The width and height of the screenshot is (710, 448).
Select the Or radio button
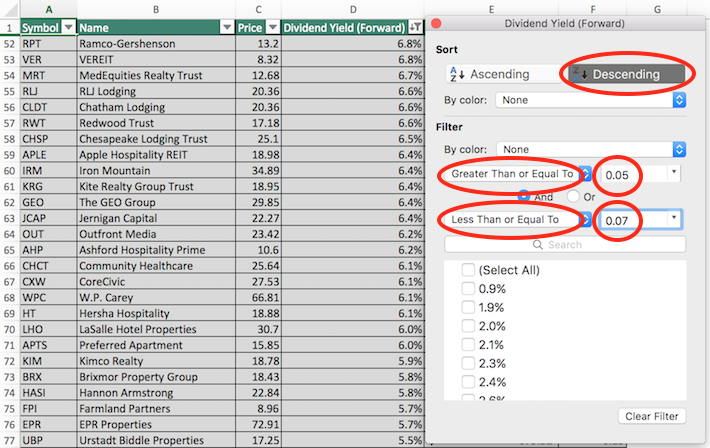(573, 197)
